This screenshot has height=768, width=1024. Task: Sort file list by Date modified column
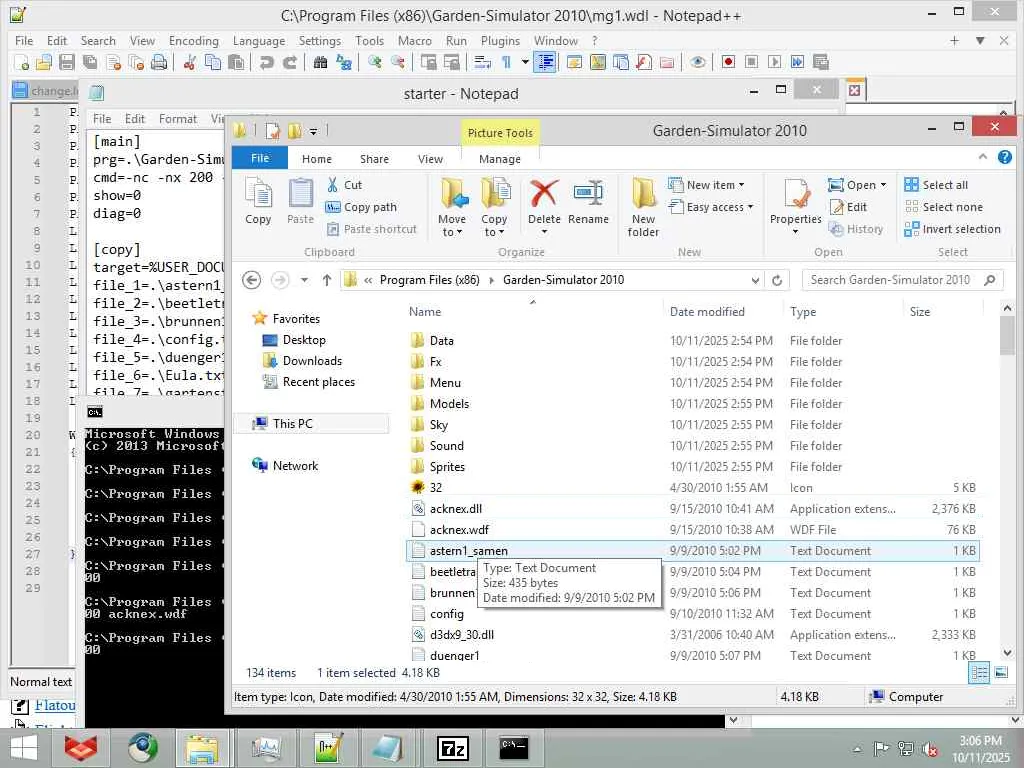click(707, 312)
